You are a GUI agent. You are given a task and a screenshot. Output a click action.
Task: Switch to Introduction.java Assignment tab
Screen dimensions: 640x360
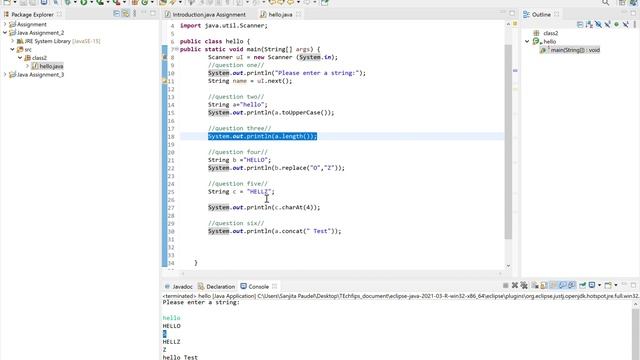[205, 14]
